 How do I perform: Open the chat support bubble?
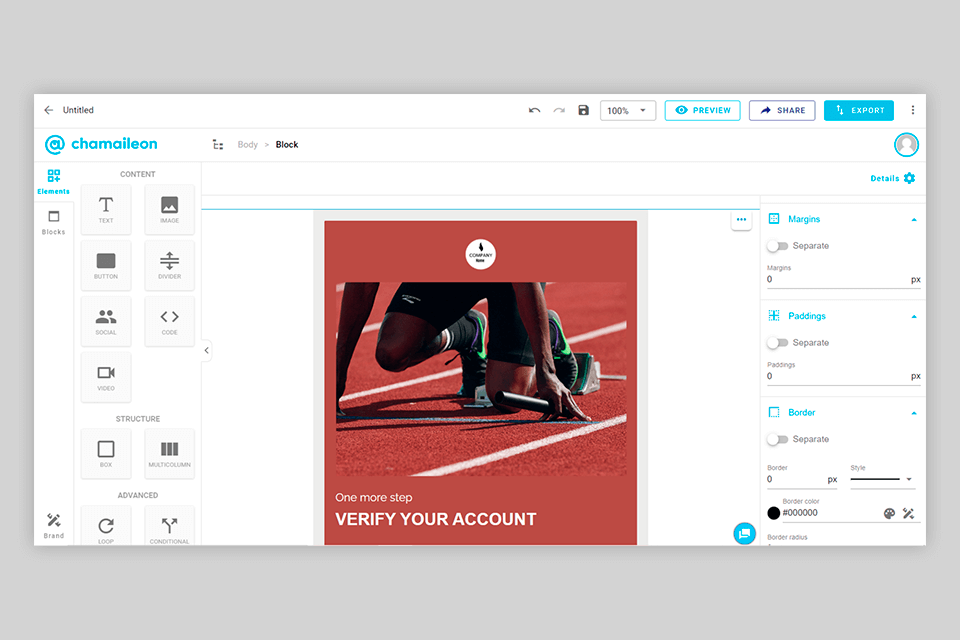744,533
